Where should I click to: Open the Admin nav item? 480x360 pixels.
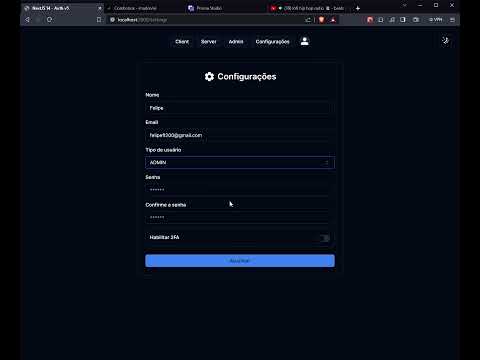point(236,42)
